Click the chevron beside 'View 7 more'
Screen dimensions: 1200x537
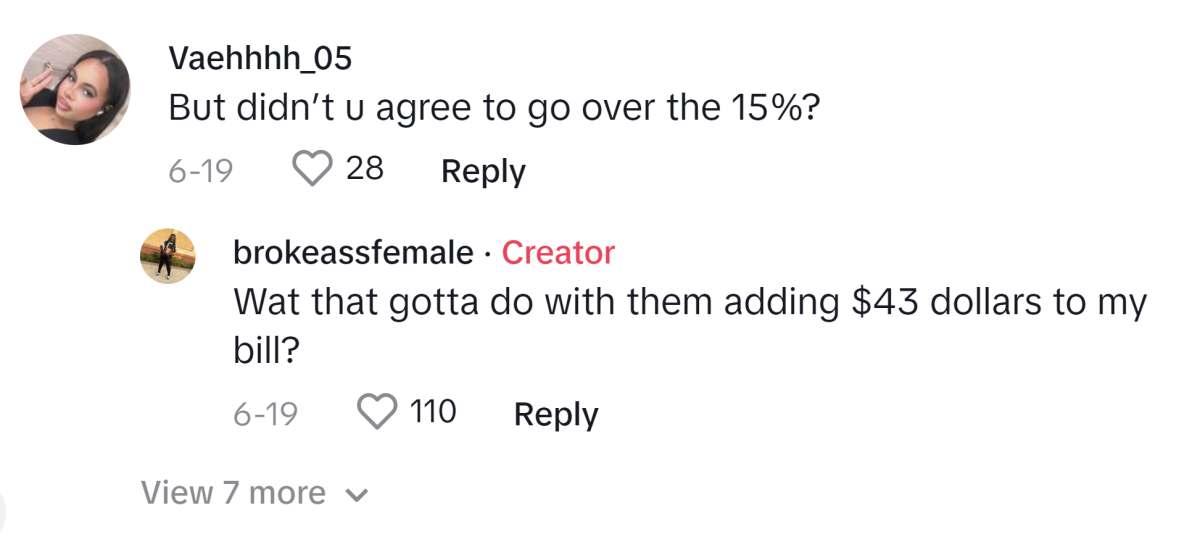click(x=357, y=494)
